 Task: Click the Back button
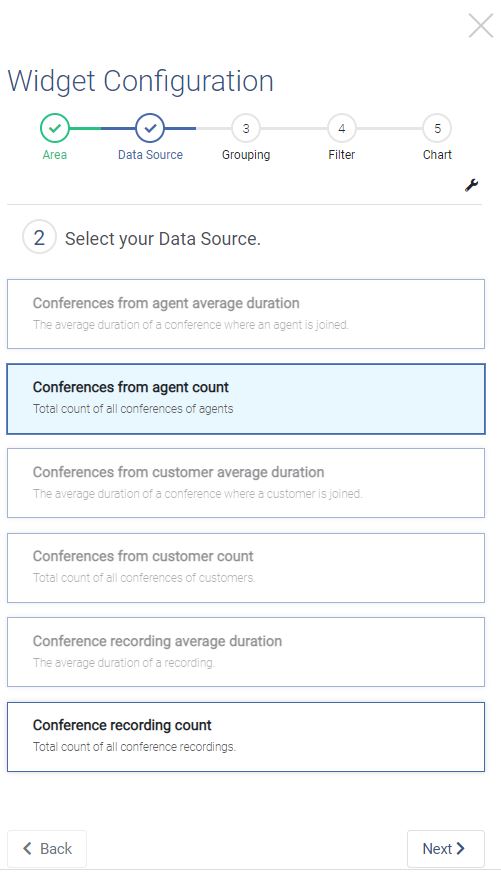pos(47,849)
